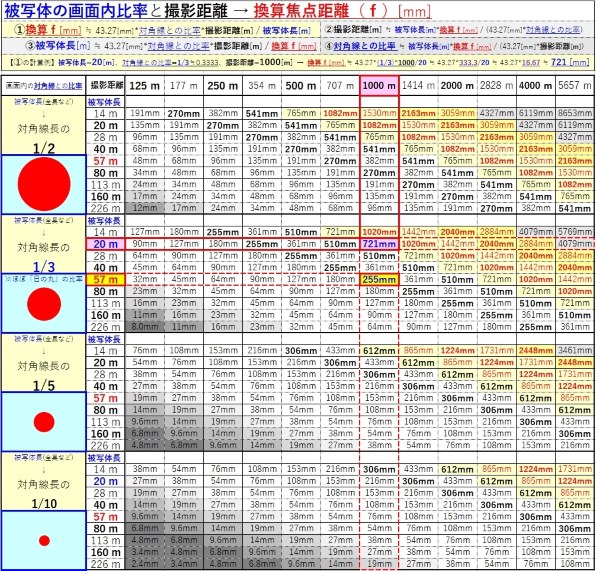The image size is (596, 571).
Task: Click the 換算焦点距離 title text
Action: 301,11
